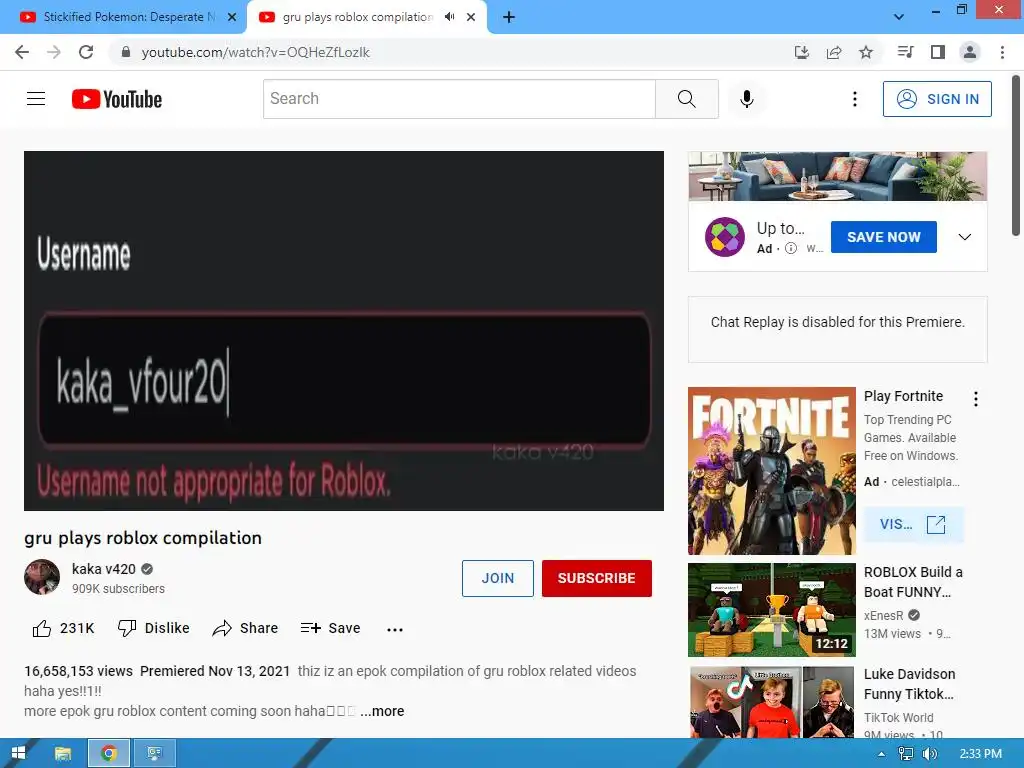Open the xEnesR channel name
Screen dimensions: 1024x768
[884, 616]
